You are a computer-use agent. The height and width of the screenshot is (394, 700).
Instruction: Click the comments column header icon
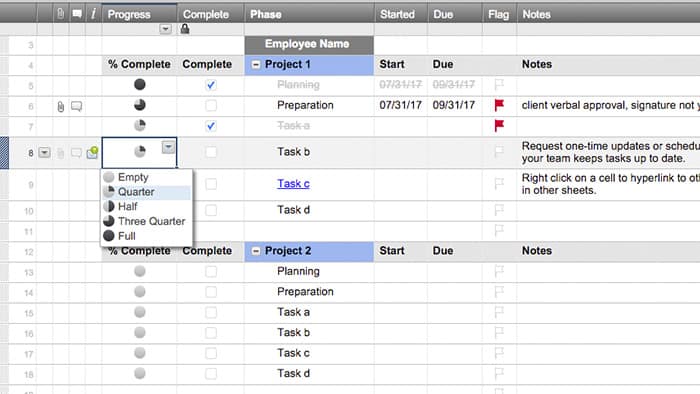point(77,14)
